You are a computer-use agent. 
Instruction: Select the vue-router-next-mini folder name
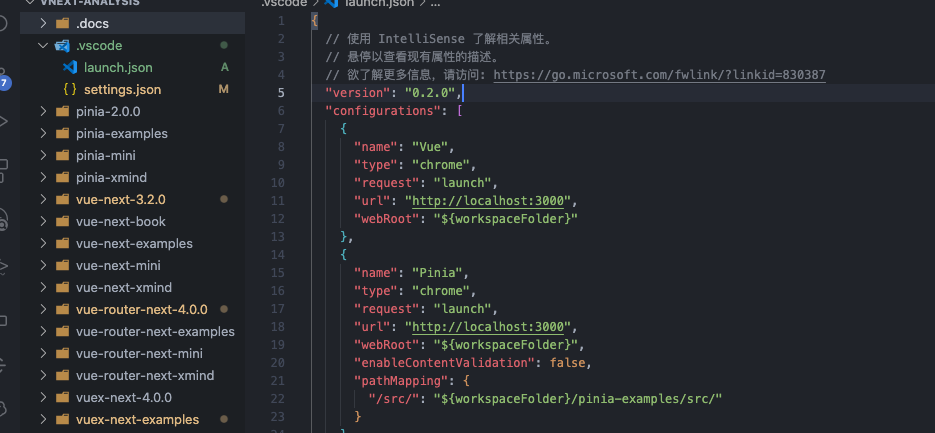pyautogui.click(x=140, y=354)
